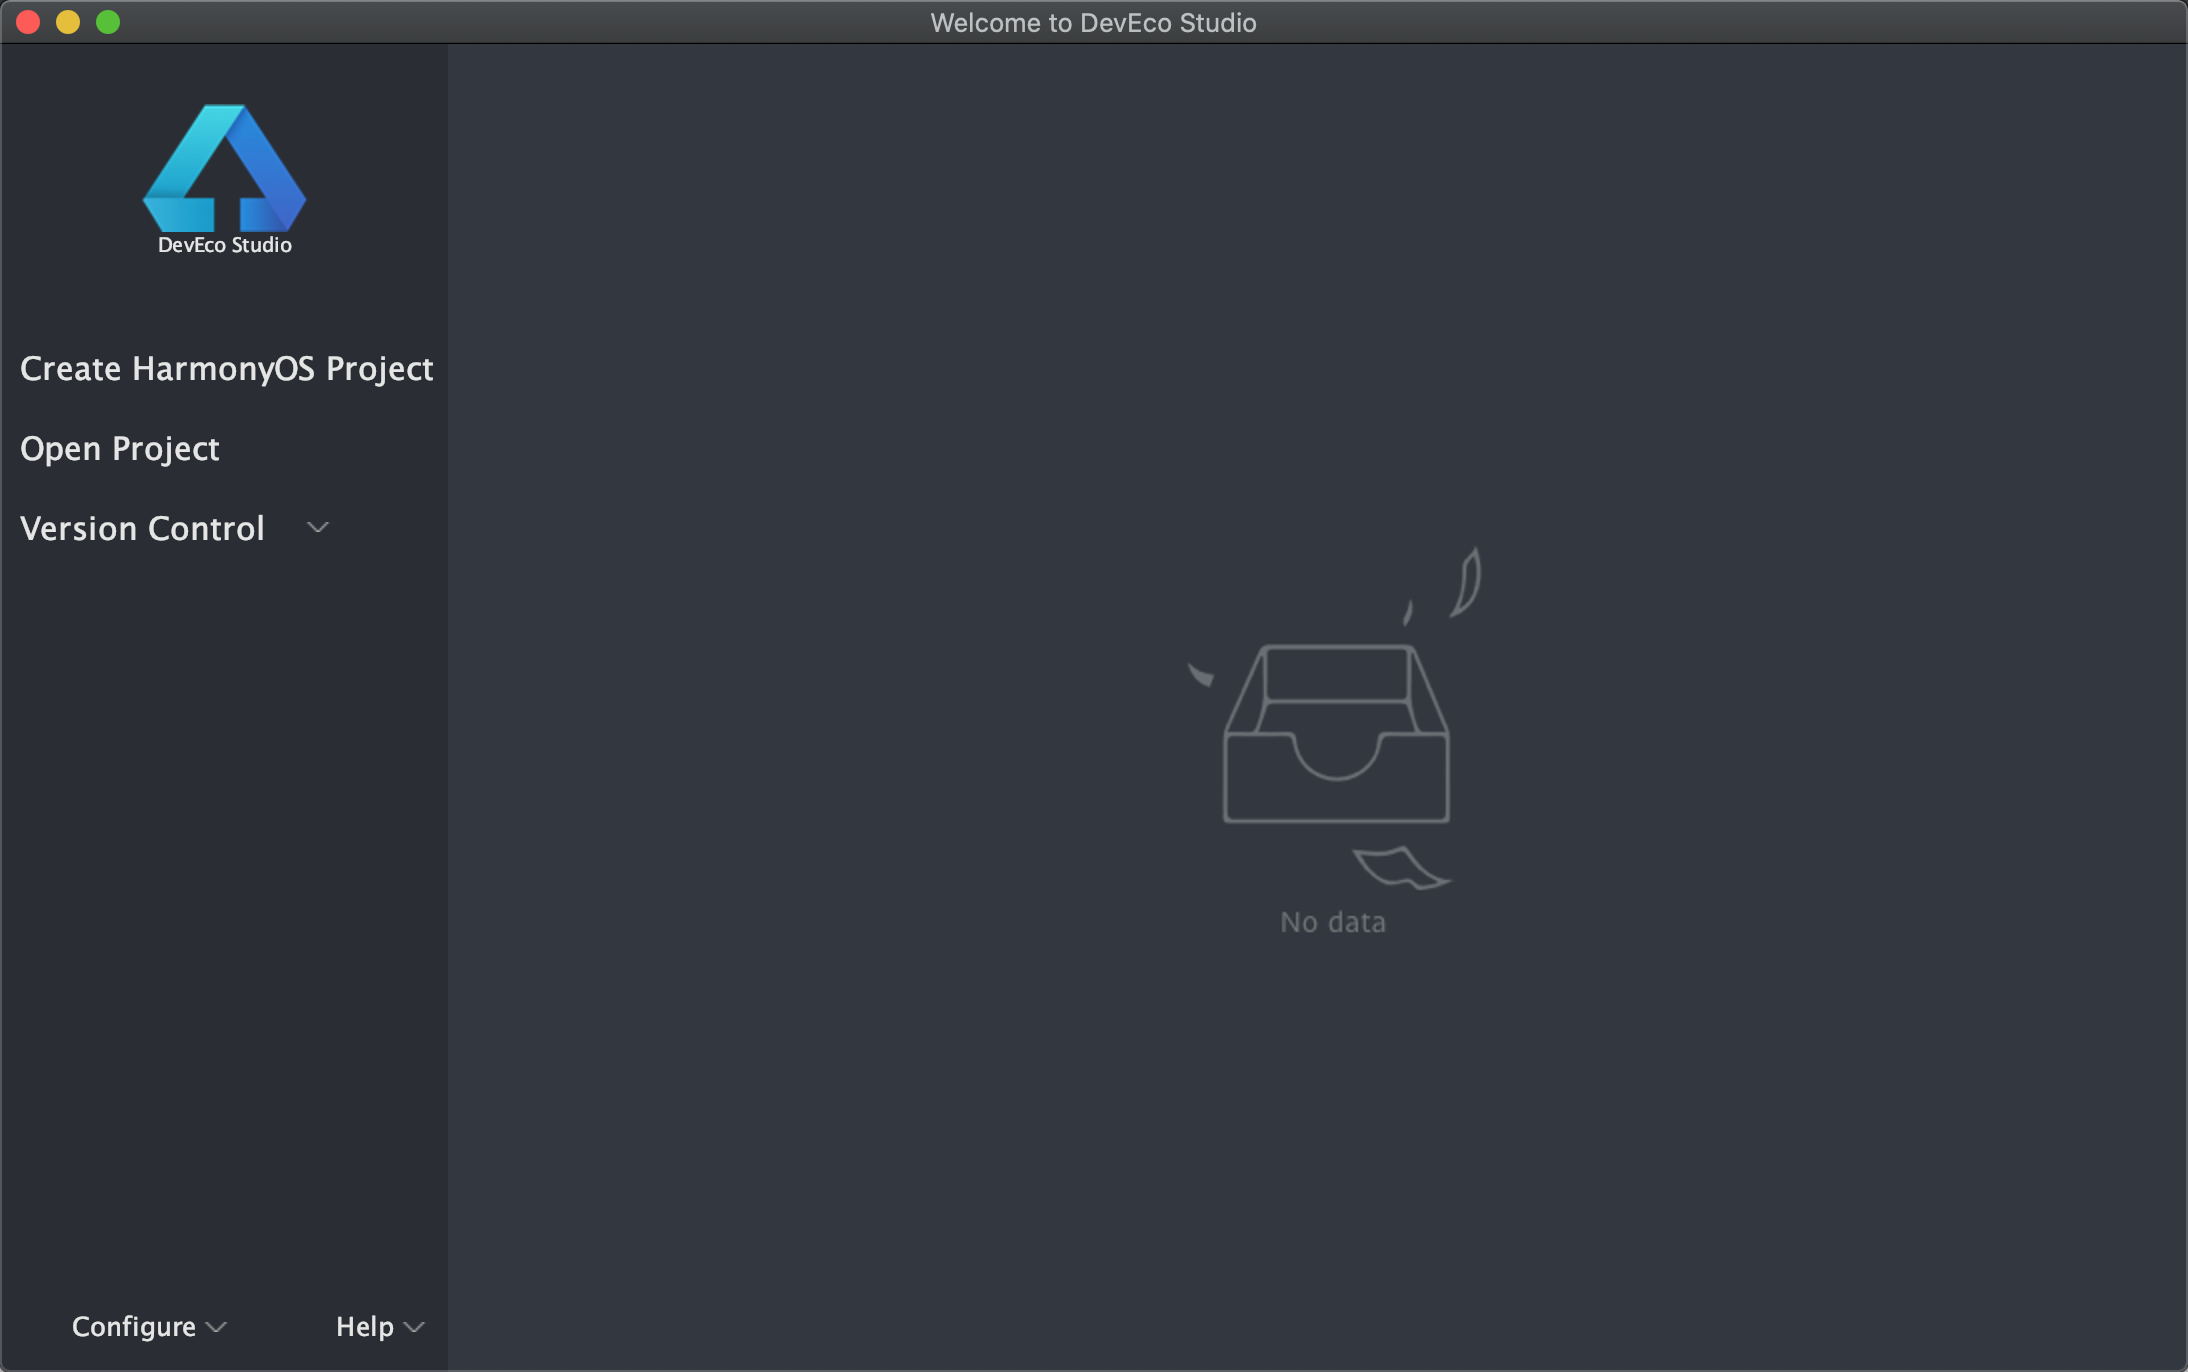Click the Welcome to DevEco Studio title
This screenshot has height=1372, width=2188.
point(1093,22)
